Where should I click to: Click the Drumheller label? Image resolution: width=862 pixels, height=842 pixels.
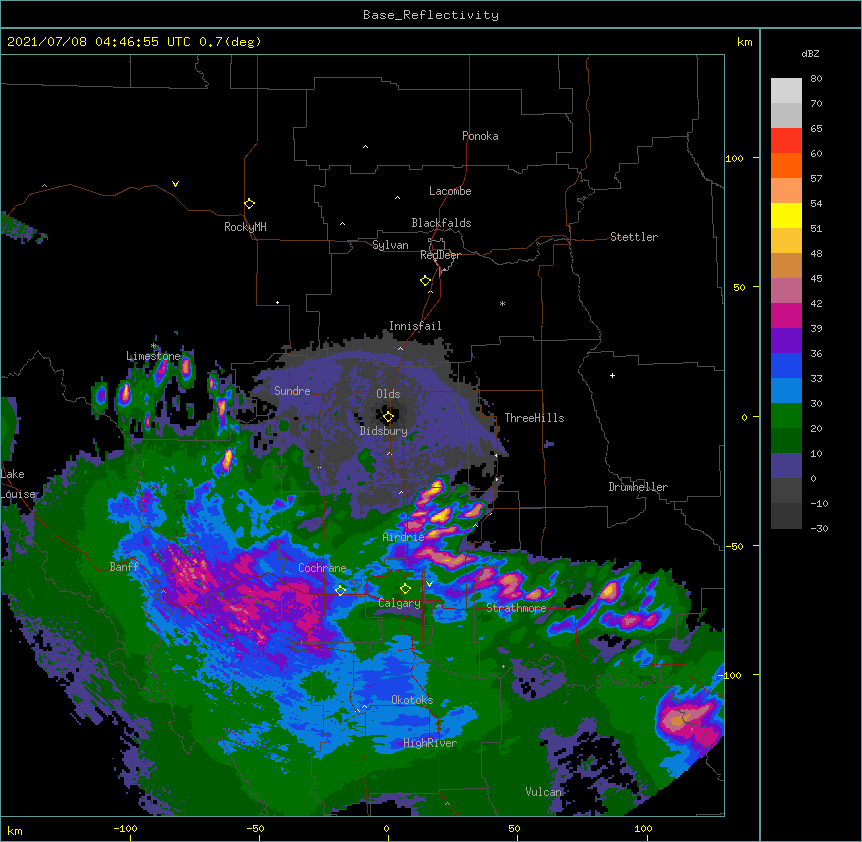click(x=638, y=487)
